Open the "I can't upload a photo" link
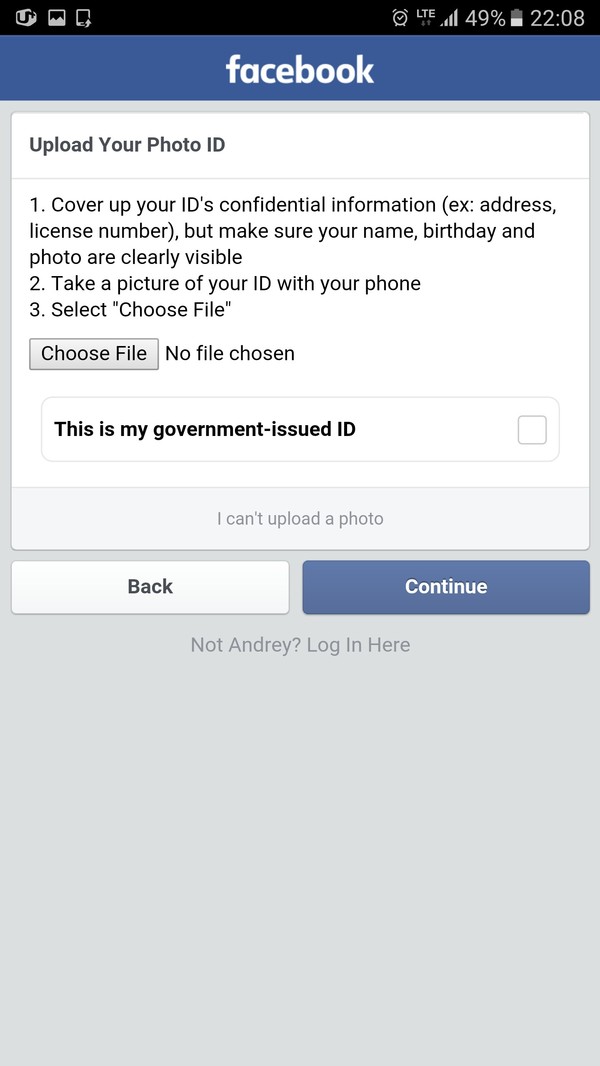600x1066 pixels. click(300, 519)
